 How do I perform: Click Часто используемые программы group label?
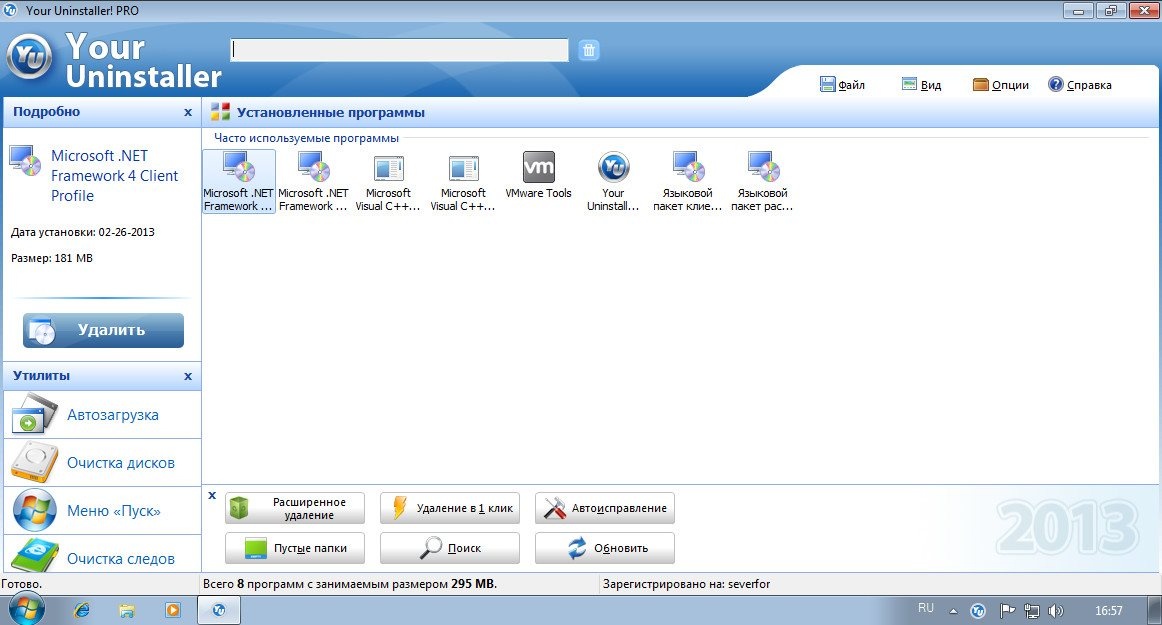pos(307,138)
